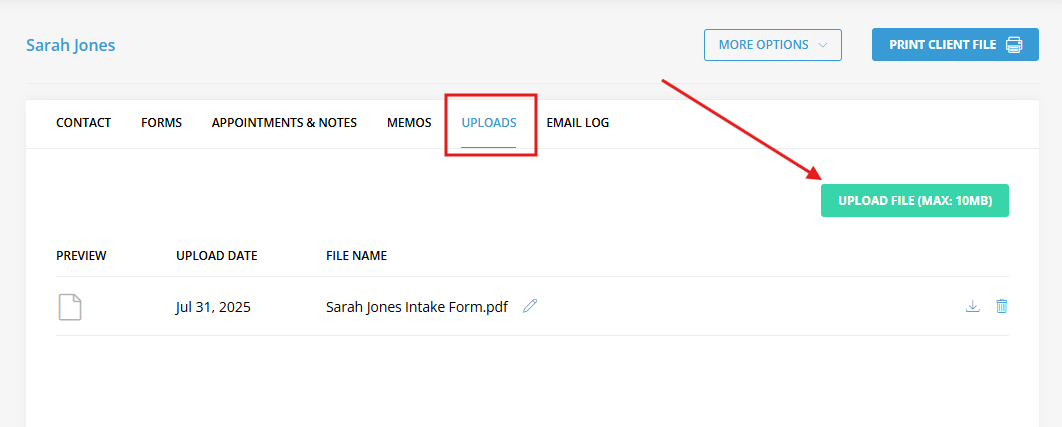Click the Upload Date column header

(217, 256)
